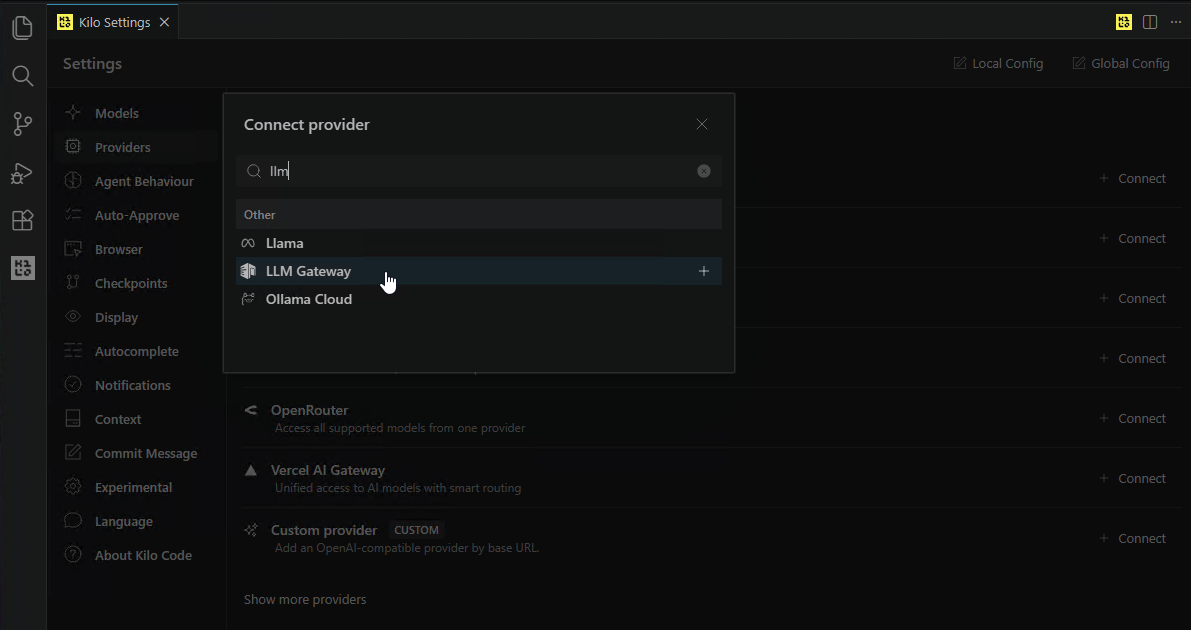Image resolution: width=1191 pixels, height=630 pixels.
Task: Click the LLM Gateway logo icon
Action: (x=248, y=271)
